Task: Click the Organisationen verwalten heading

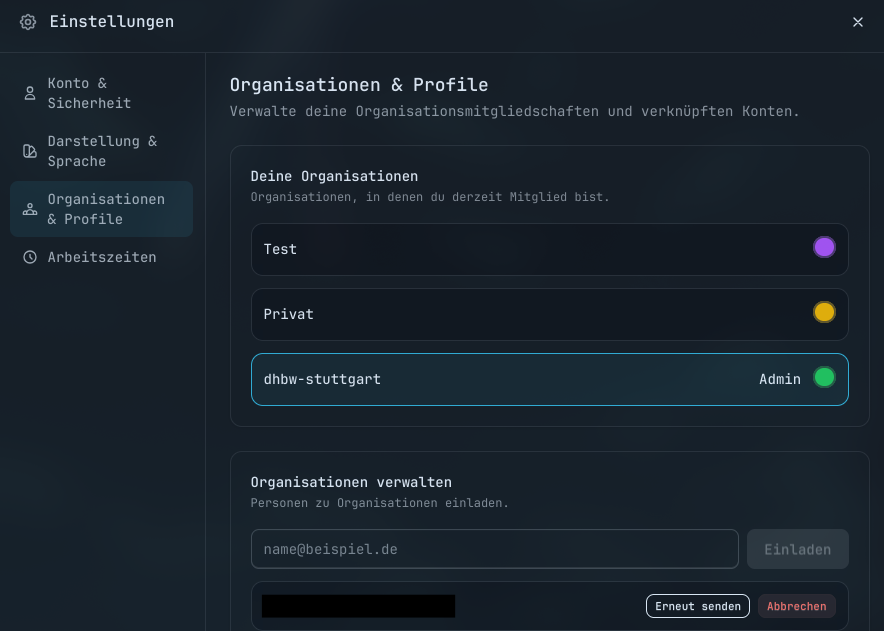Action: pyautogui.click(x=351, y=483)
